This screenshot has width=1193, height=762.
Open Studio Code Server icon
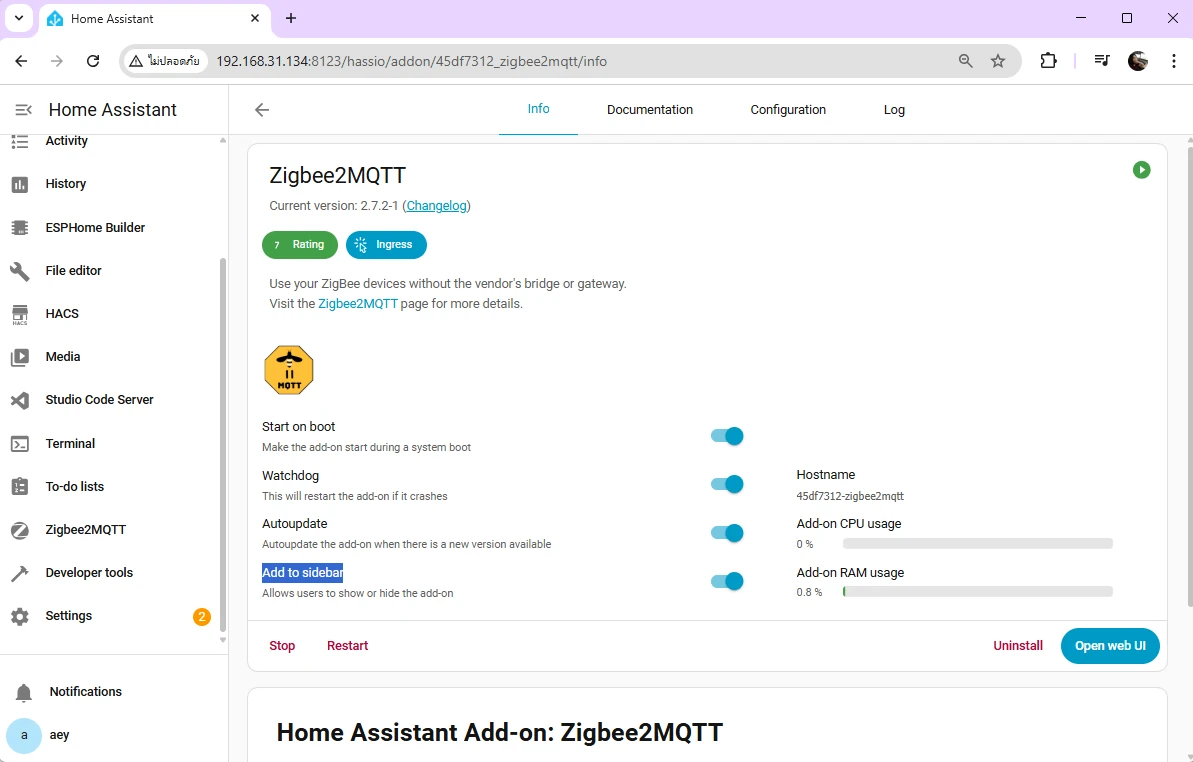pos(20,400)
